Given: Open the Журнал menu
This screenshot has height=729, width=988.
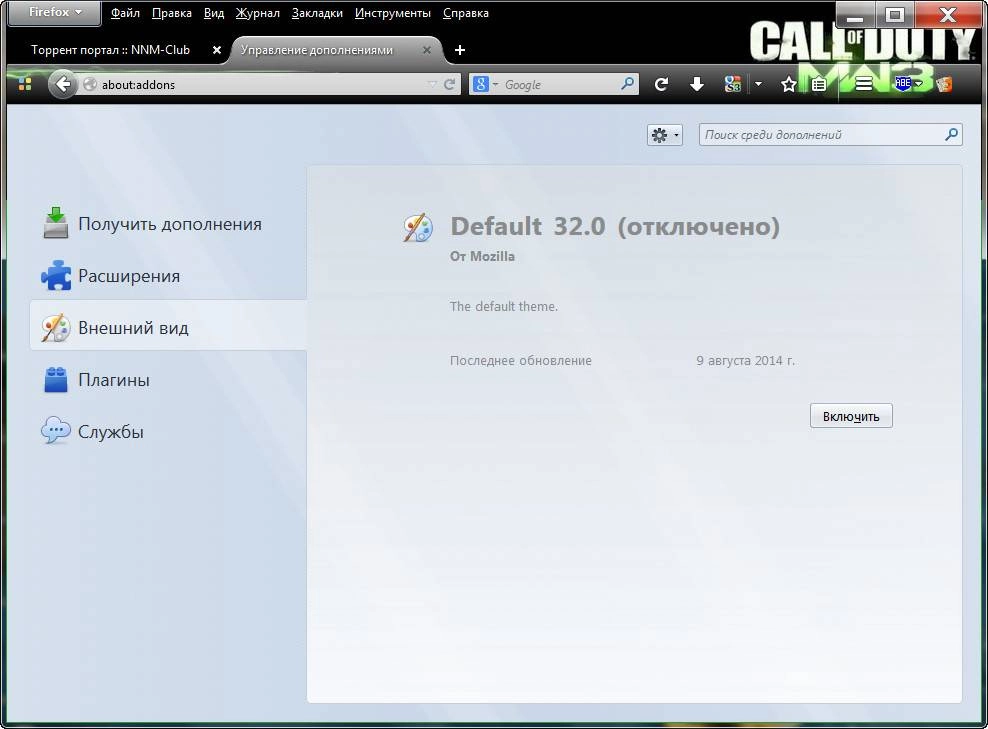Looking at the screenshot, I should click(x=257, y=13).
